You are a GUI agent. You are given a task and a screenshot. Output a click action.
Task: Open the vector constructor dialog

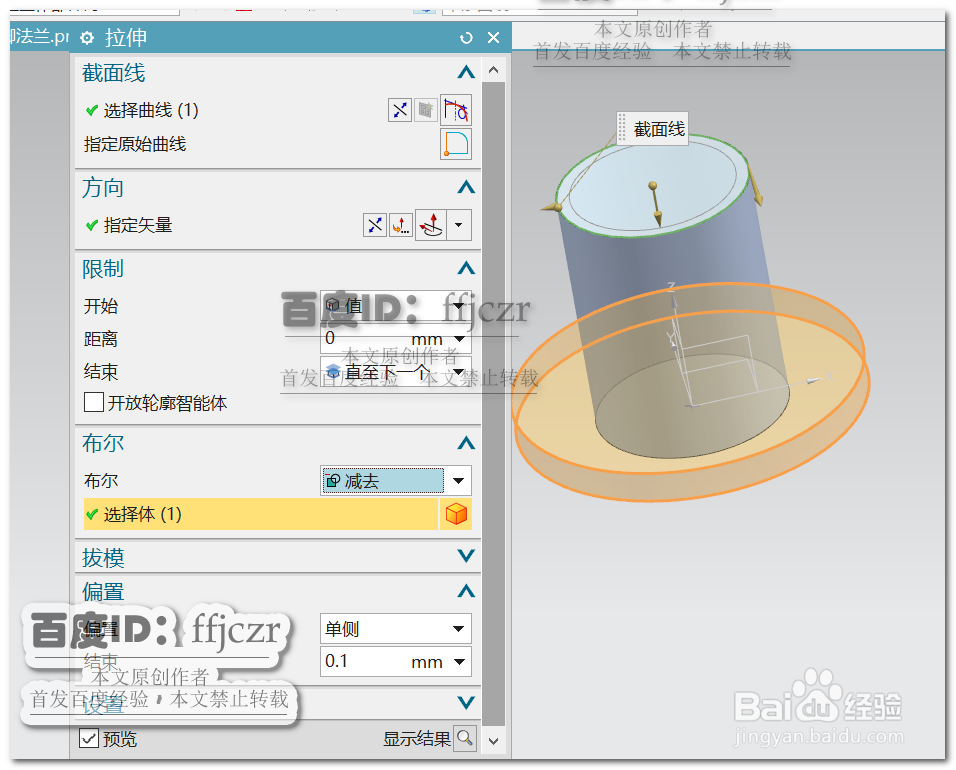coord(400,224)
